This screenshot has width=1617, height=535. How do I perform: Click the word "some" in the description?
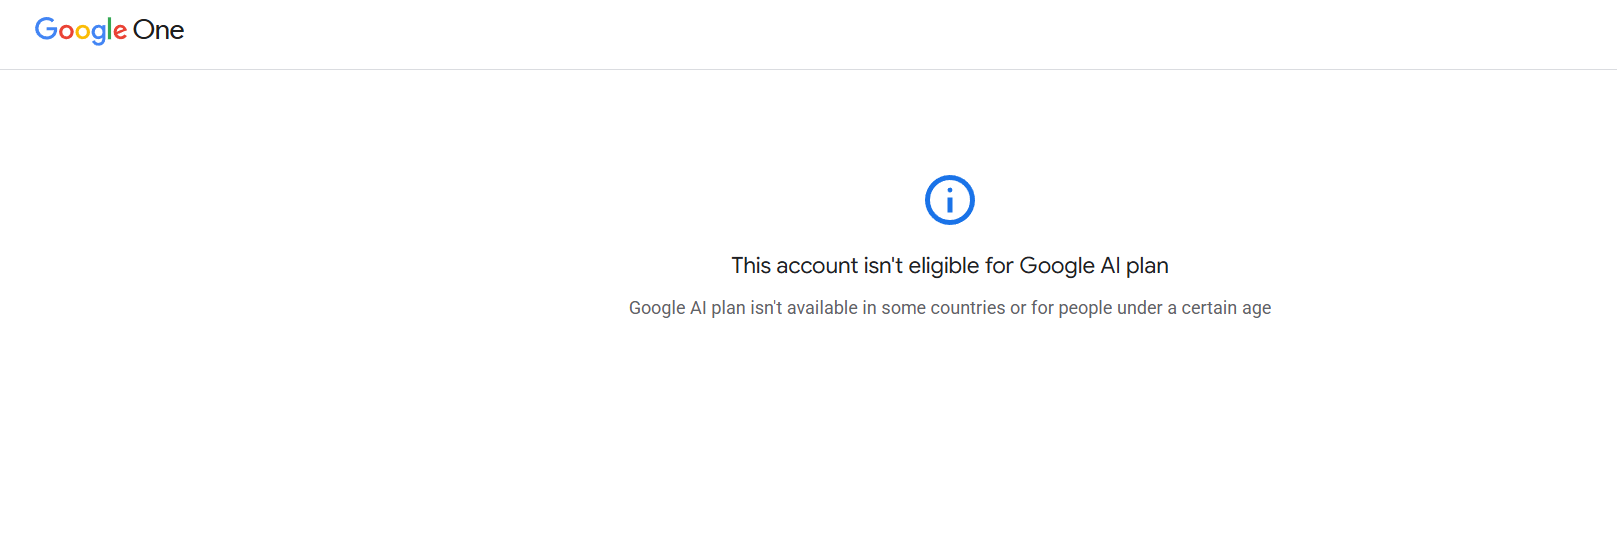903,308
